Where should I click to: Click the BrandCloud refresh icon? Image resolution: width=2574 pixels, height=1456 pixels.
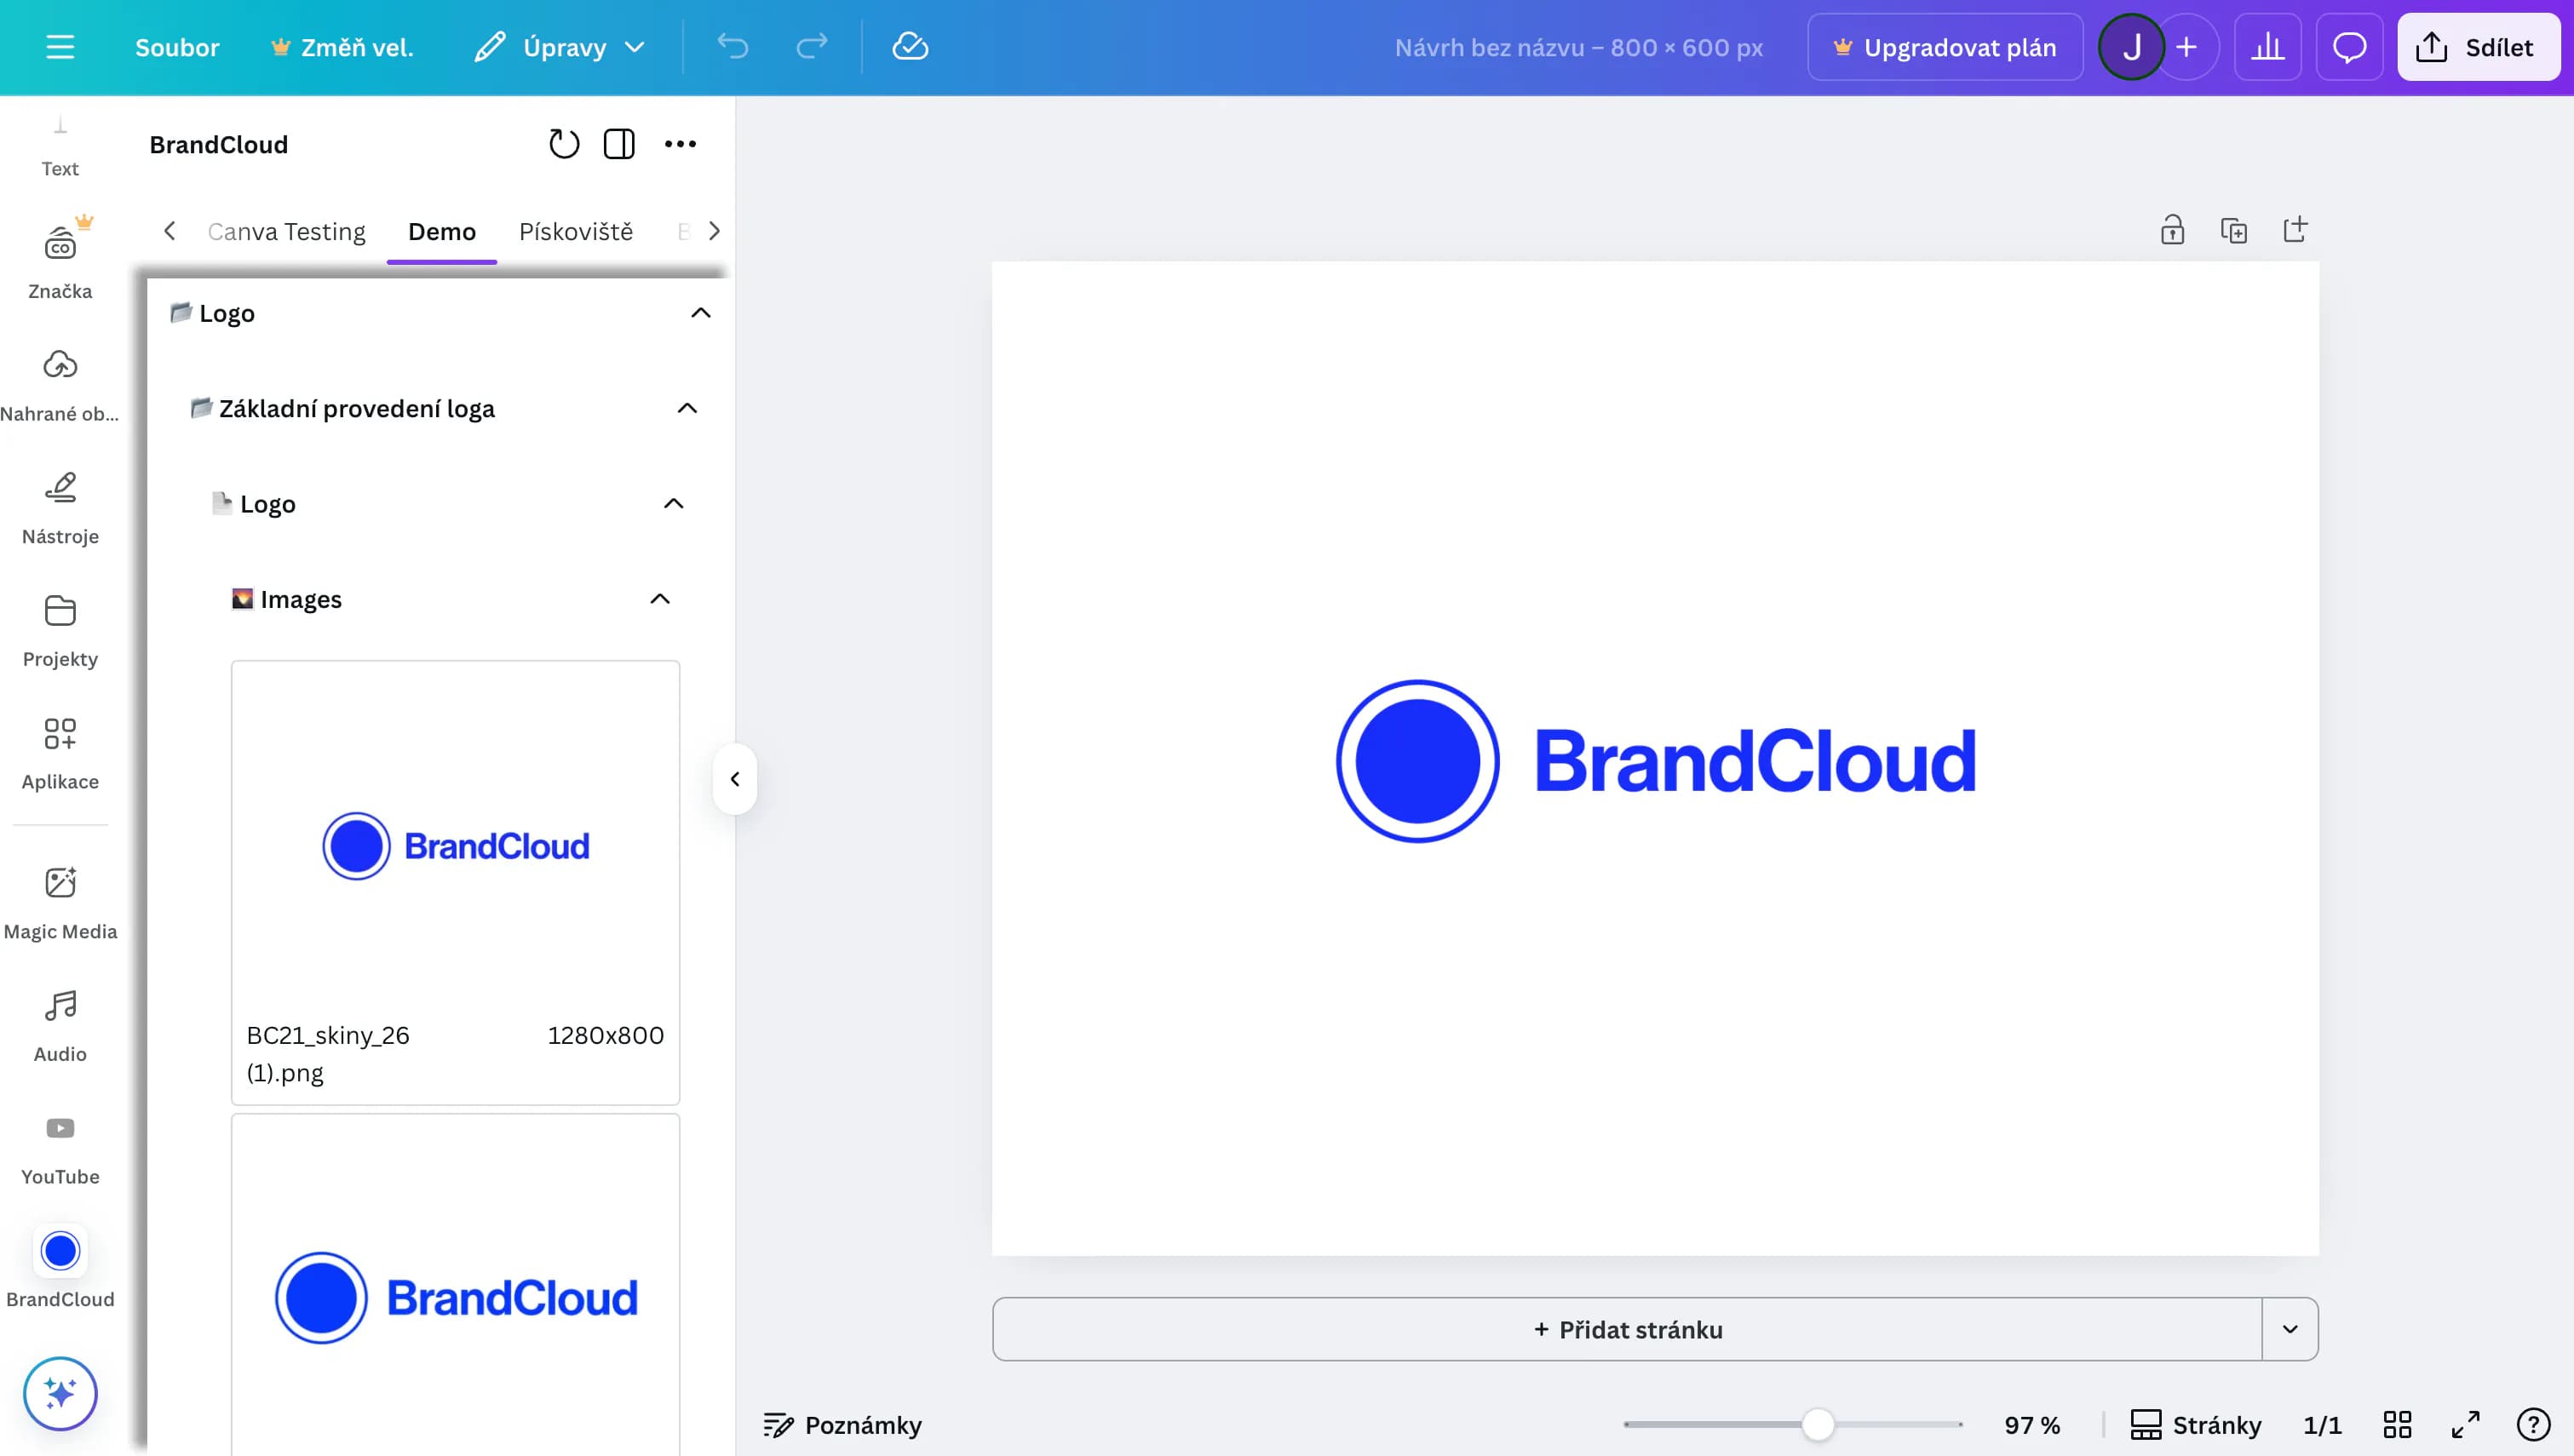pos(564,144)
